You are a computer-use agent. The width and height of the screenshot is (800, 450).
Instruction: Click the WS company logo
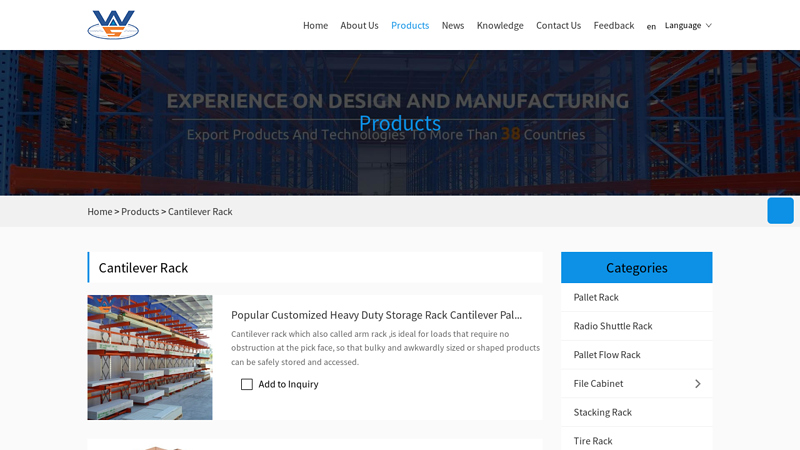[x=113, y=24]
